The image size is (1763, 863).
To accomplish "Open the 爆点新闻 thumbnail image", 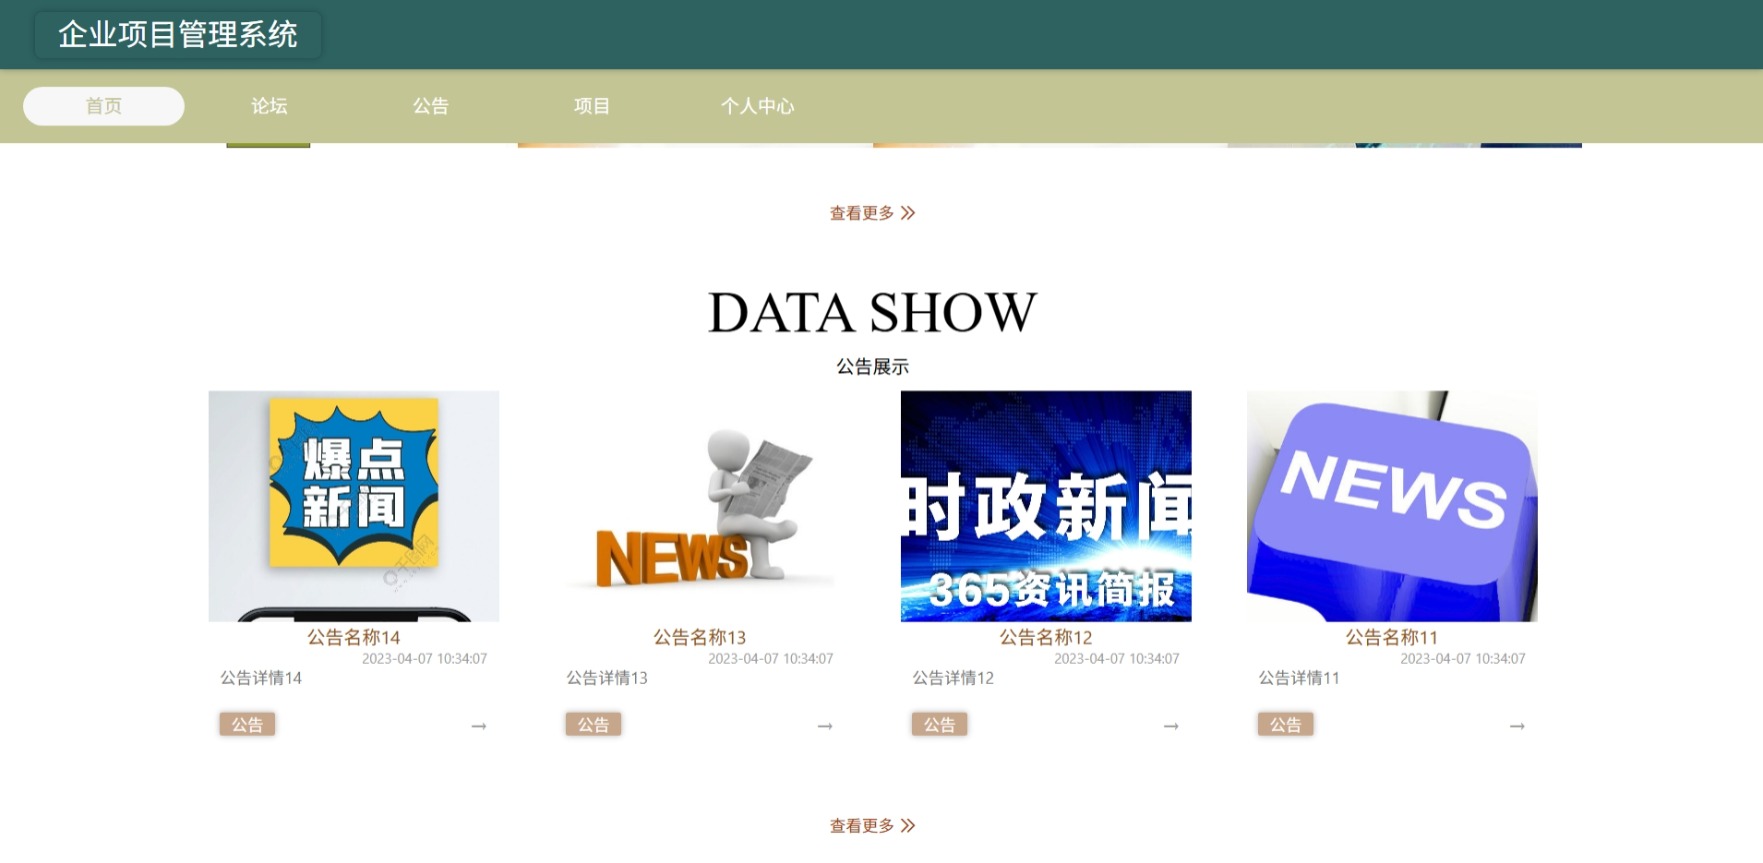I will (x=354, y=506).
